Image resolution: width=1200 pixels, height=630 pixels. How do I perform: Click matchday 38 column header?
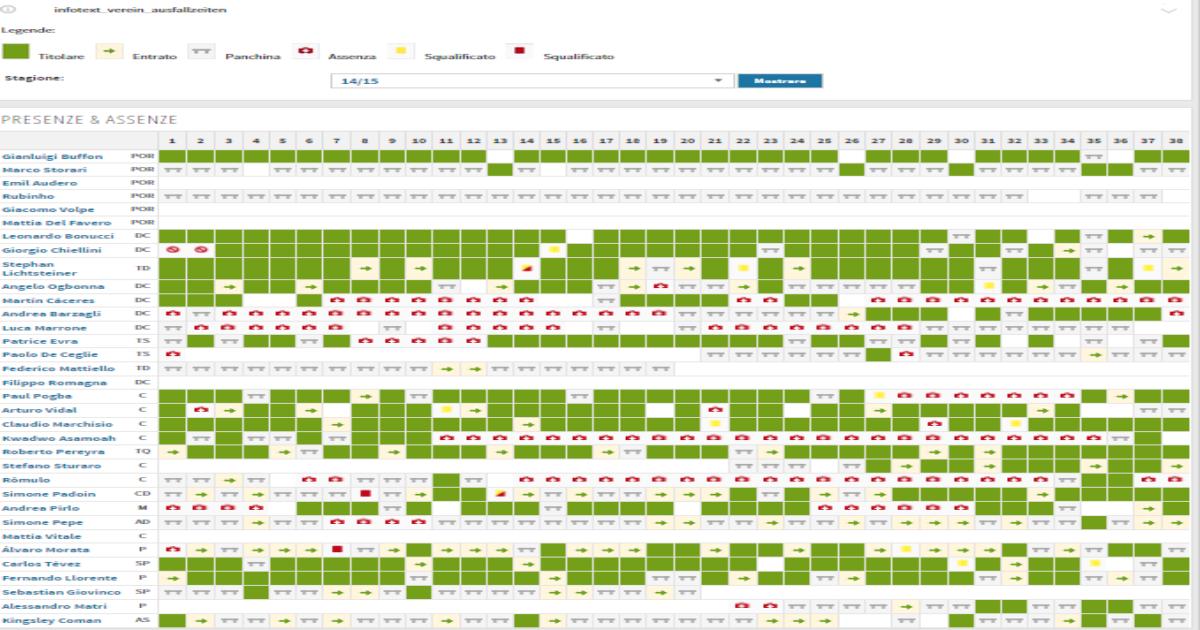pyautogui.click(x=1175, y=140)
